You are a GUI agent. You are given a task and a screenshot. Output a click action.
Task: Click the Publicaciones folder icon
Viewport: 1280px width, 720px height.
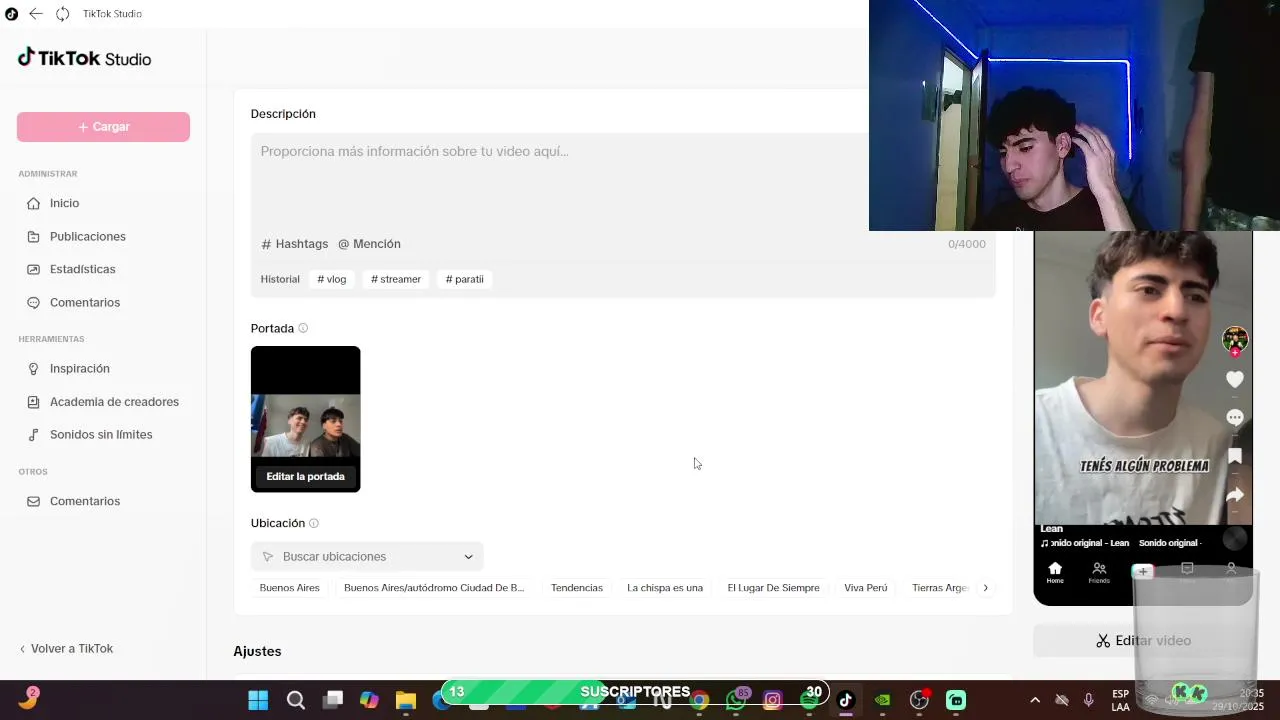click(x=34, y=236)
